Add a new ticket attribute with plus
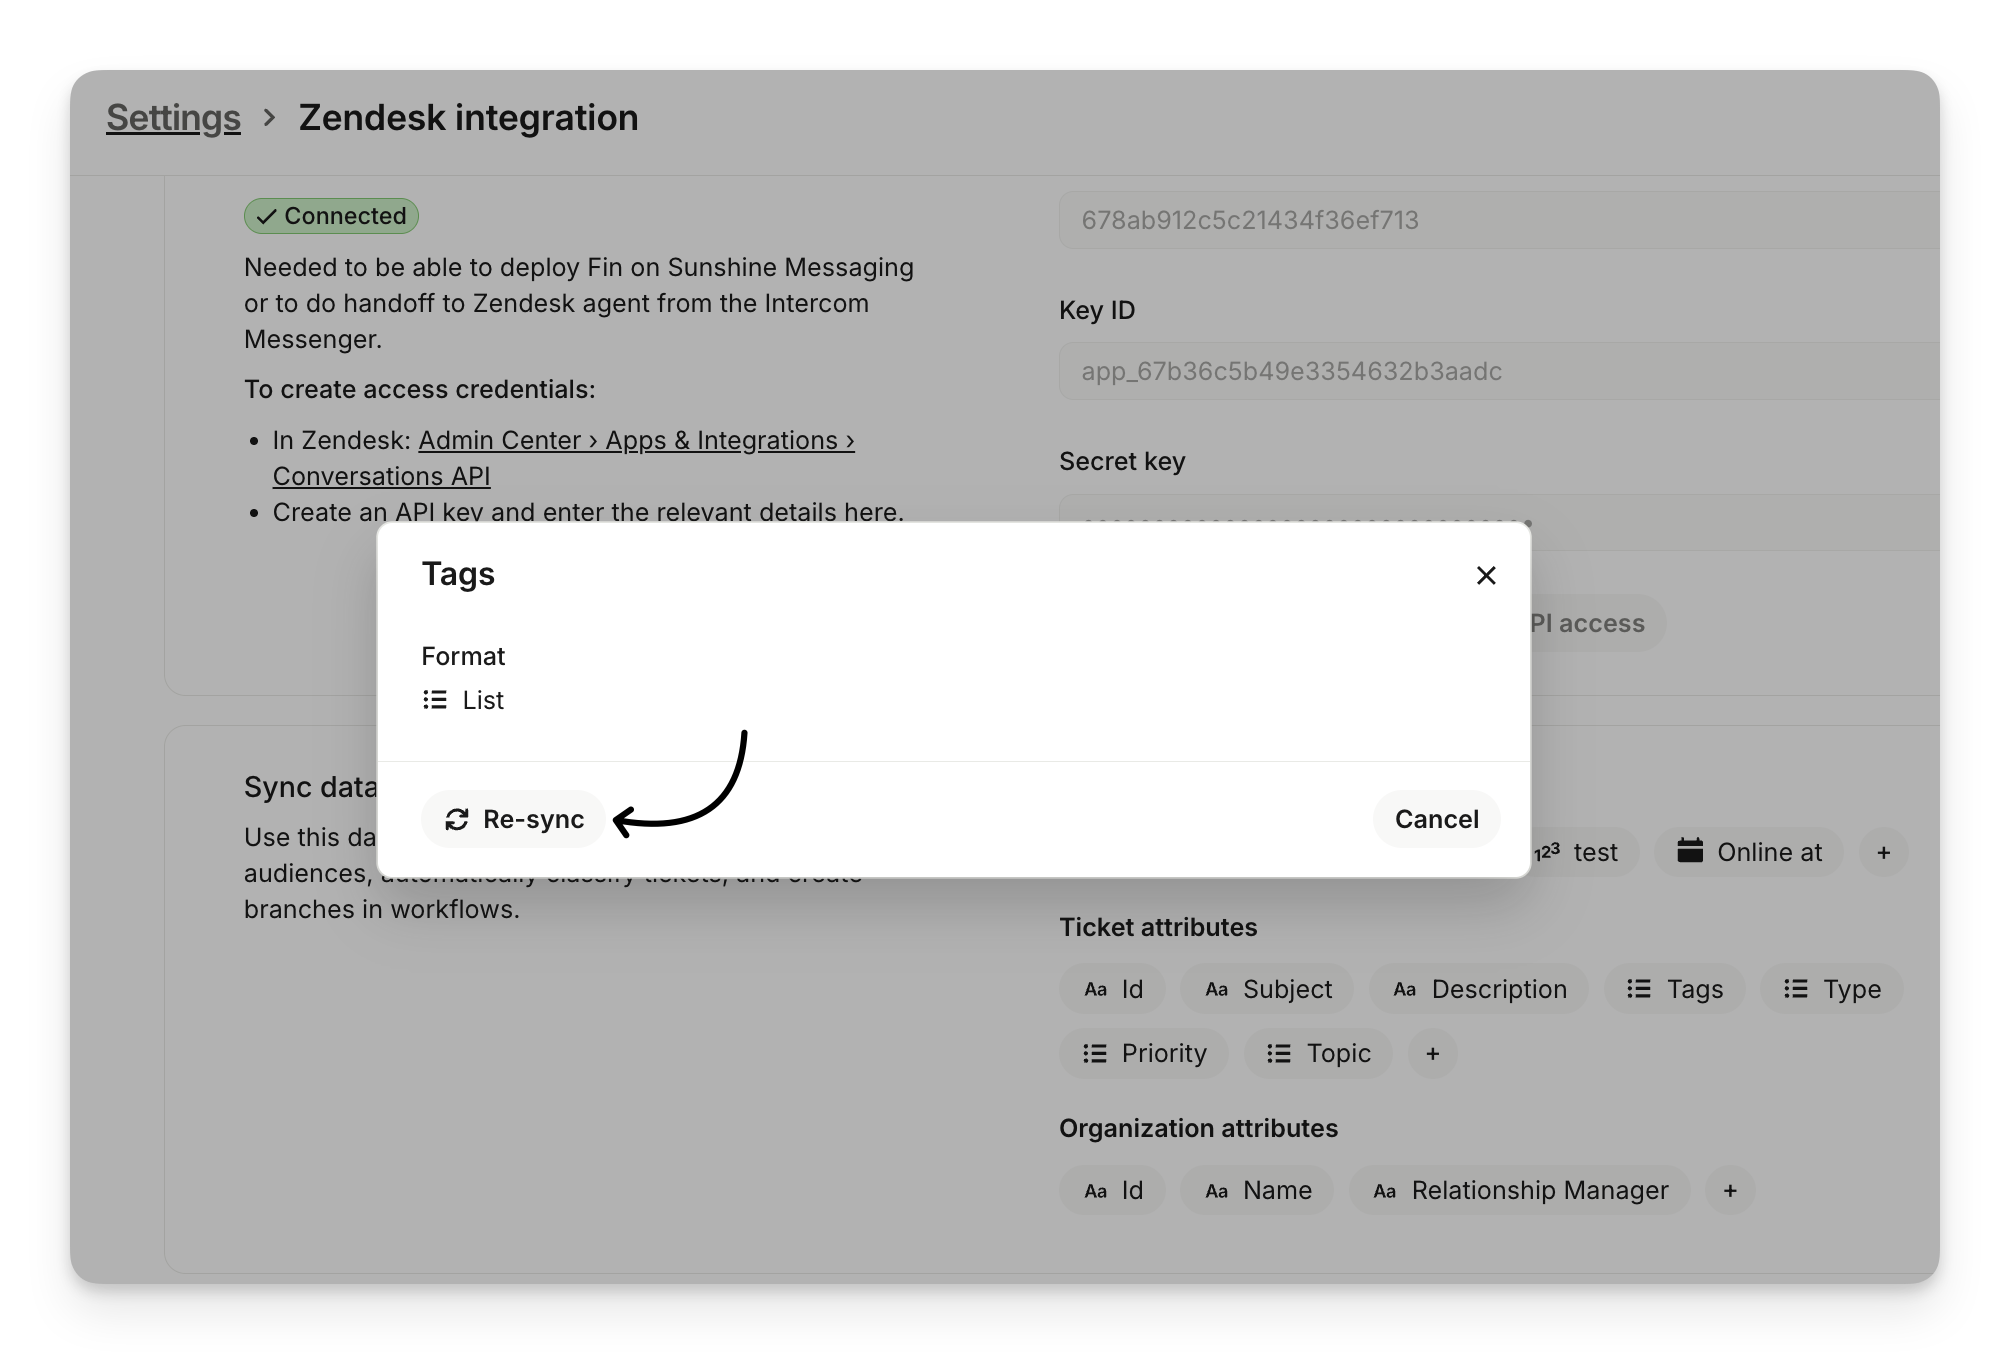The height and width of the screenshot is (1354, 2010). (1432, 1053)
